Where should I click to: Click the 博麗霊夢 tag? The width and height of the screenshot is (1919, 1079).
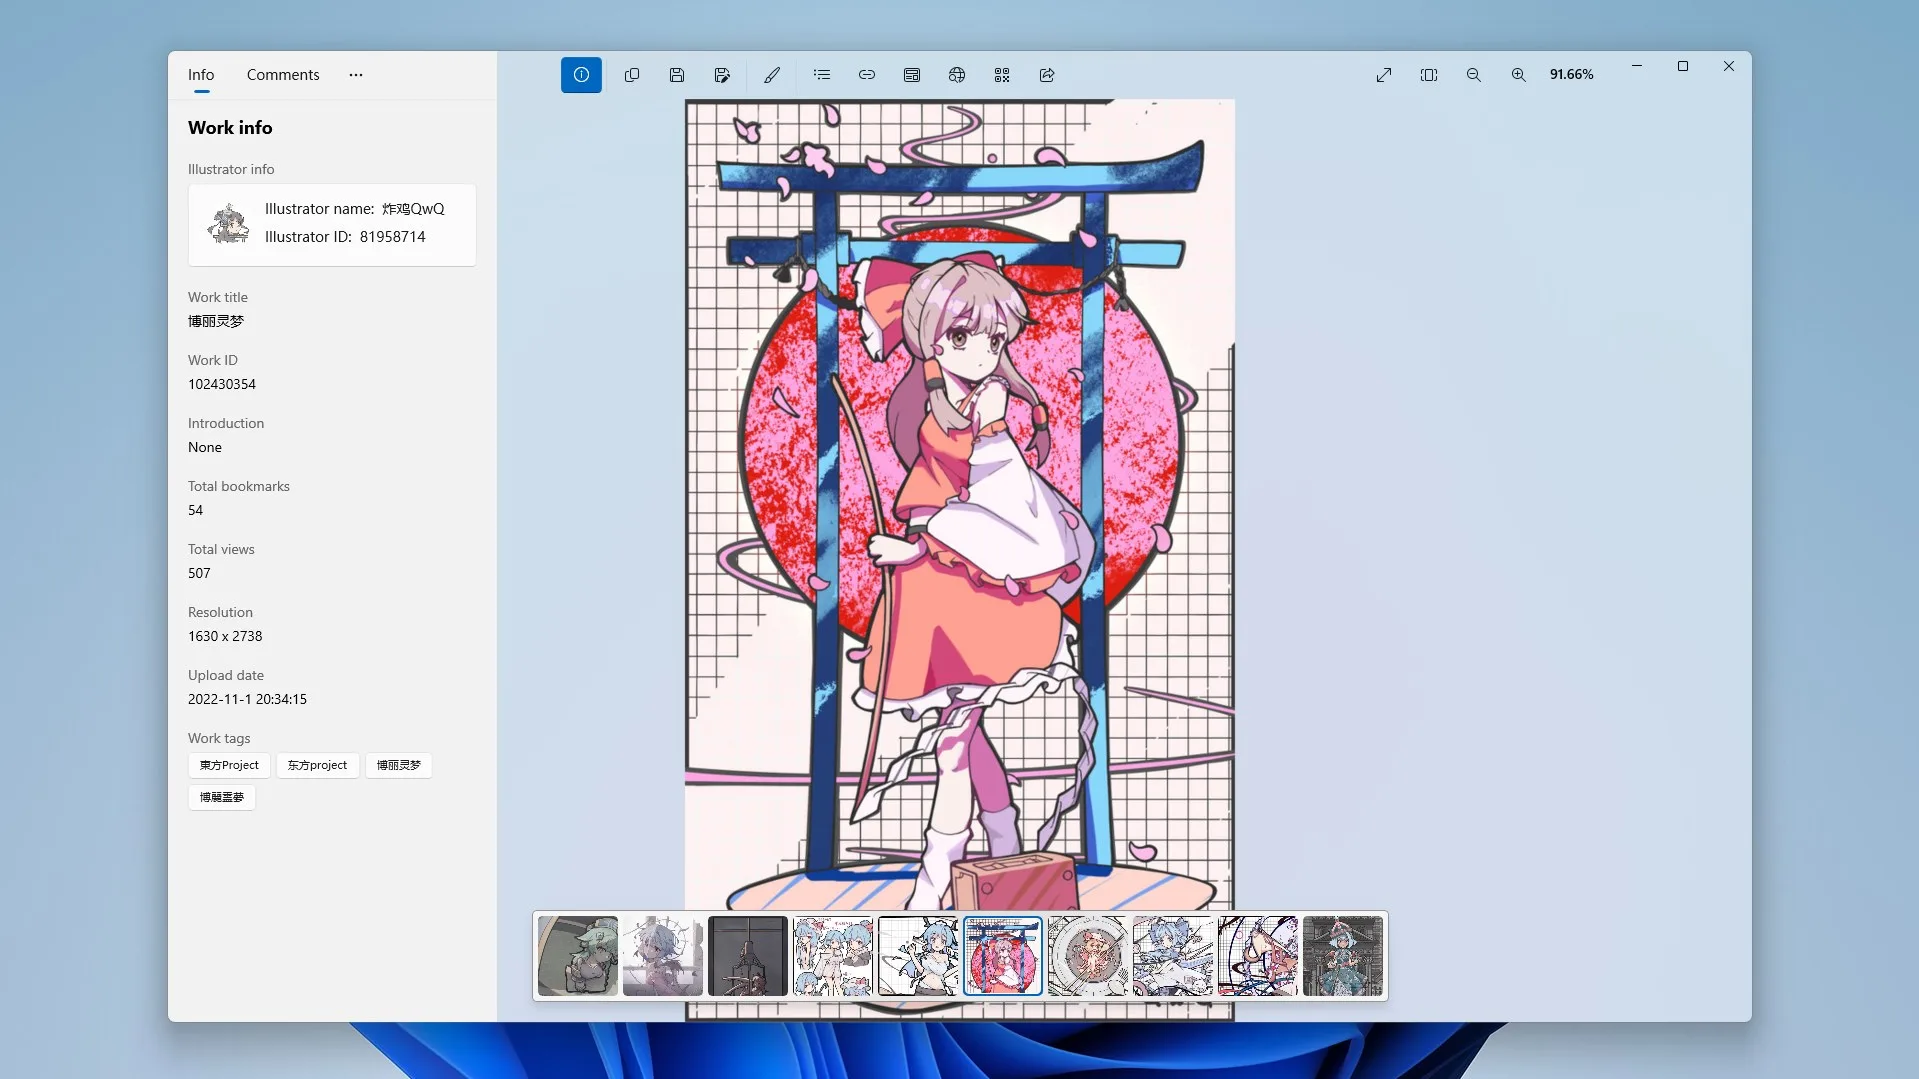point(222,797)
